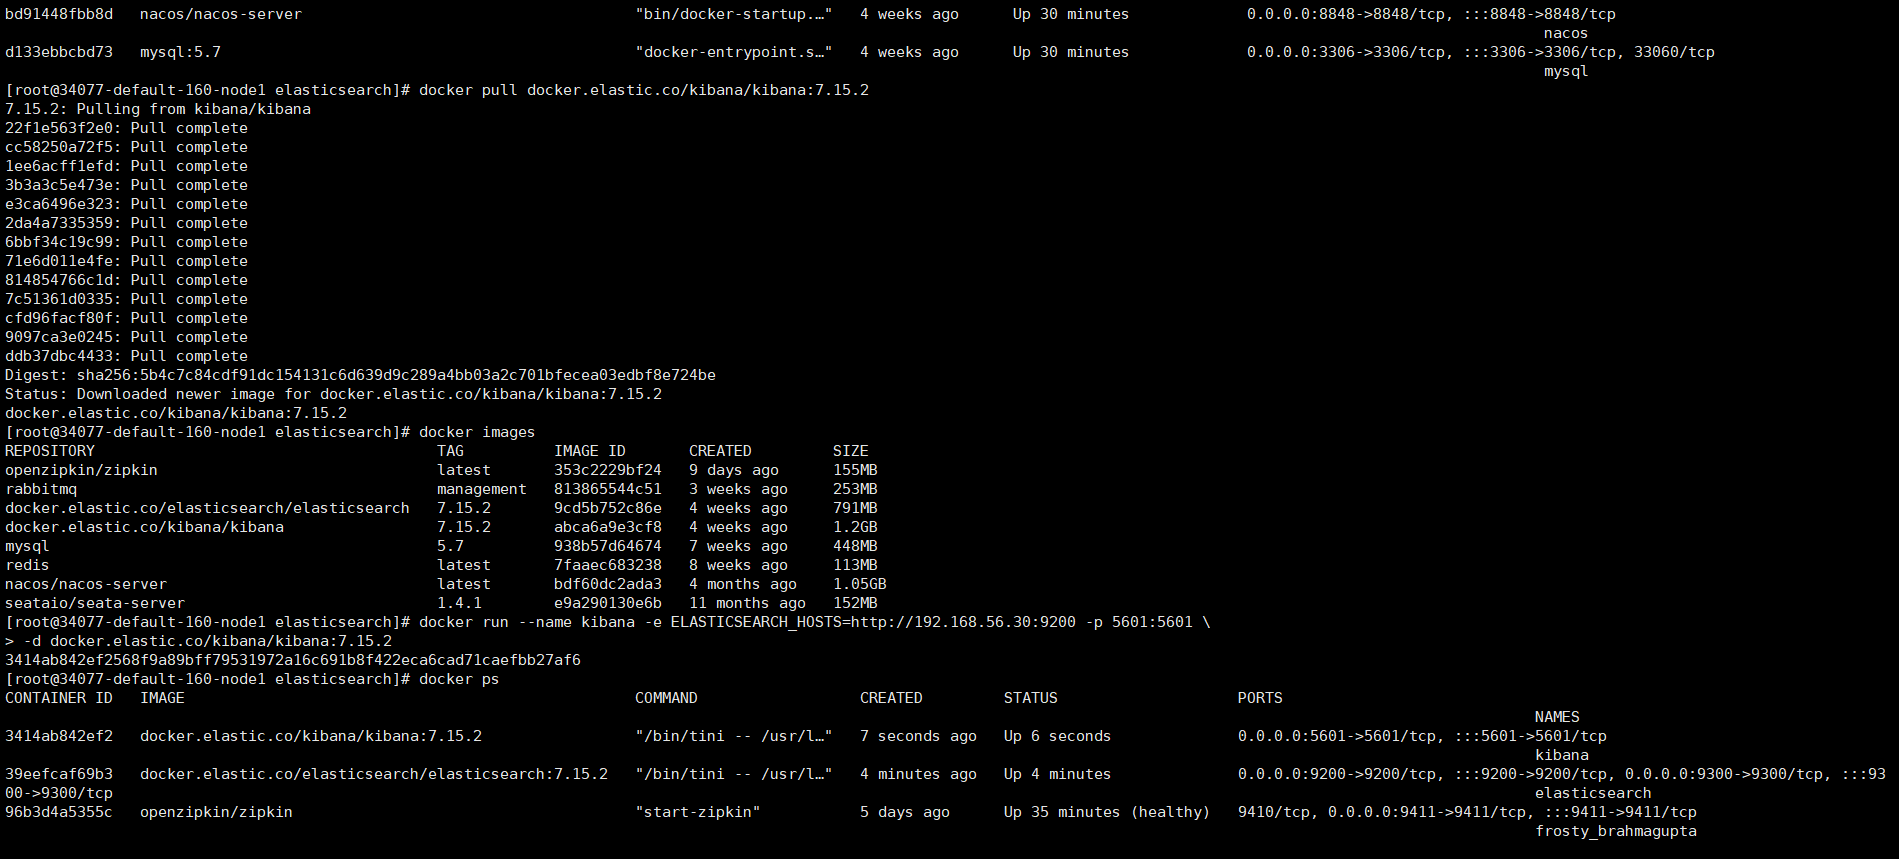Select image ID bdf60dc2ada3
The height and width of the screenshot is (859, 1899).
coord(608,584)
